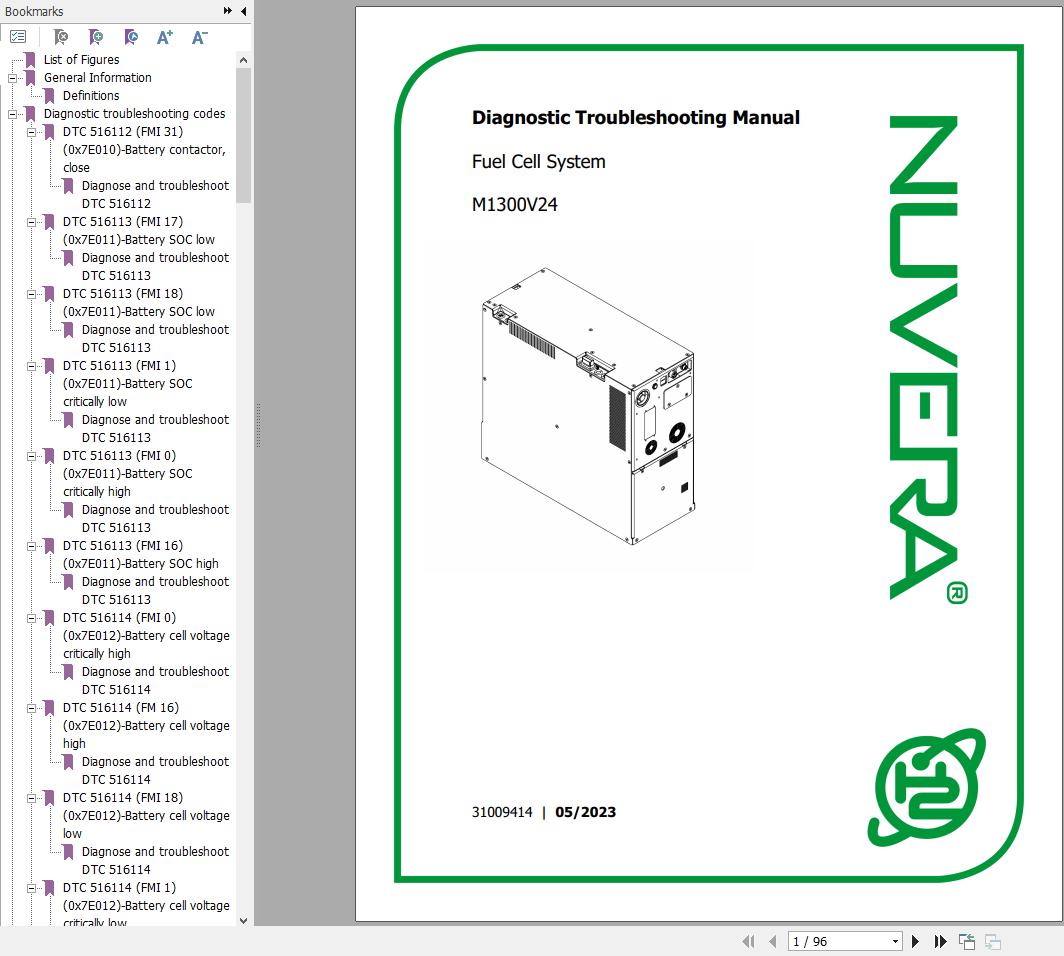
Task: Collapse the DTC 516113 (FMI 0) node
Action: pos(31,456)
